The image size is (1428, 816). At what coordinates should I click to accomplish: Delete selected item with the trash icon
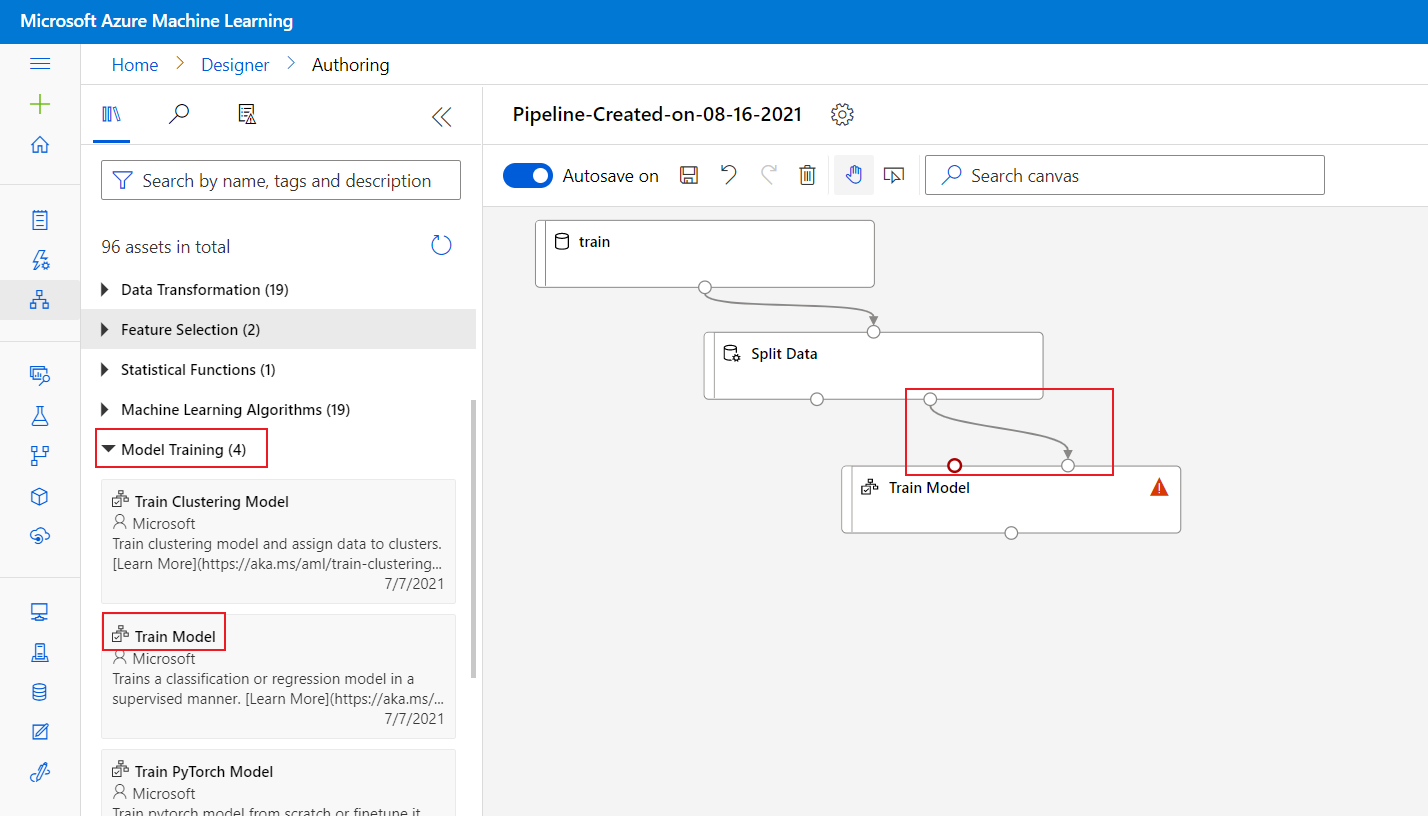pyautogui.click(x=808, y=175)
